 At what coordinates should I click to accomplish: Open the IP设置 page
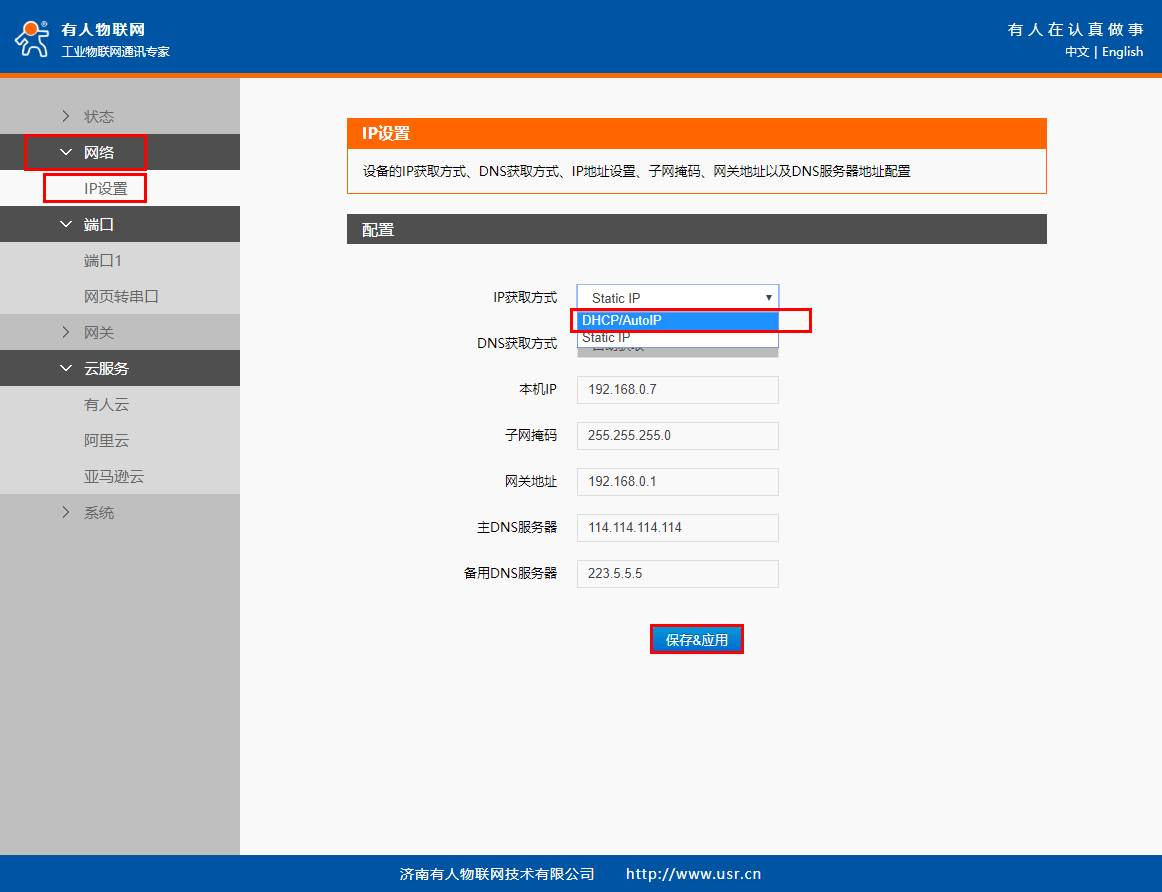[x=105, y=188]
